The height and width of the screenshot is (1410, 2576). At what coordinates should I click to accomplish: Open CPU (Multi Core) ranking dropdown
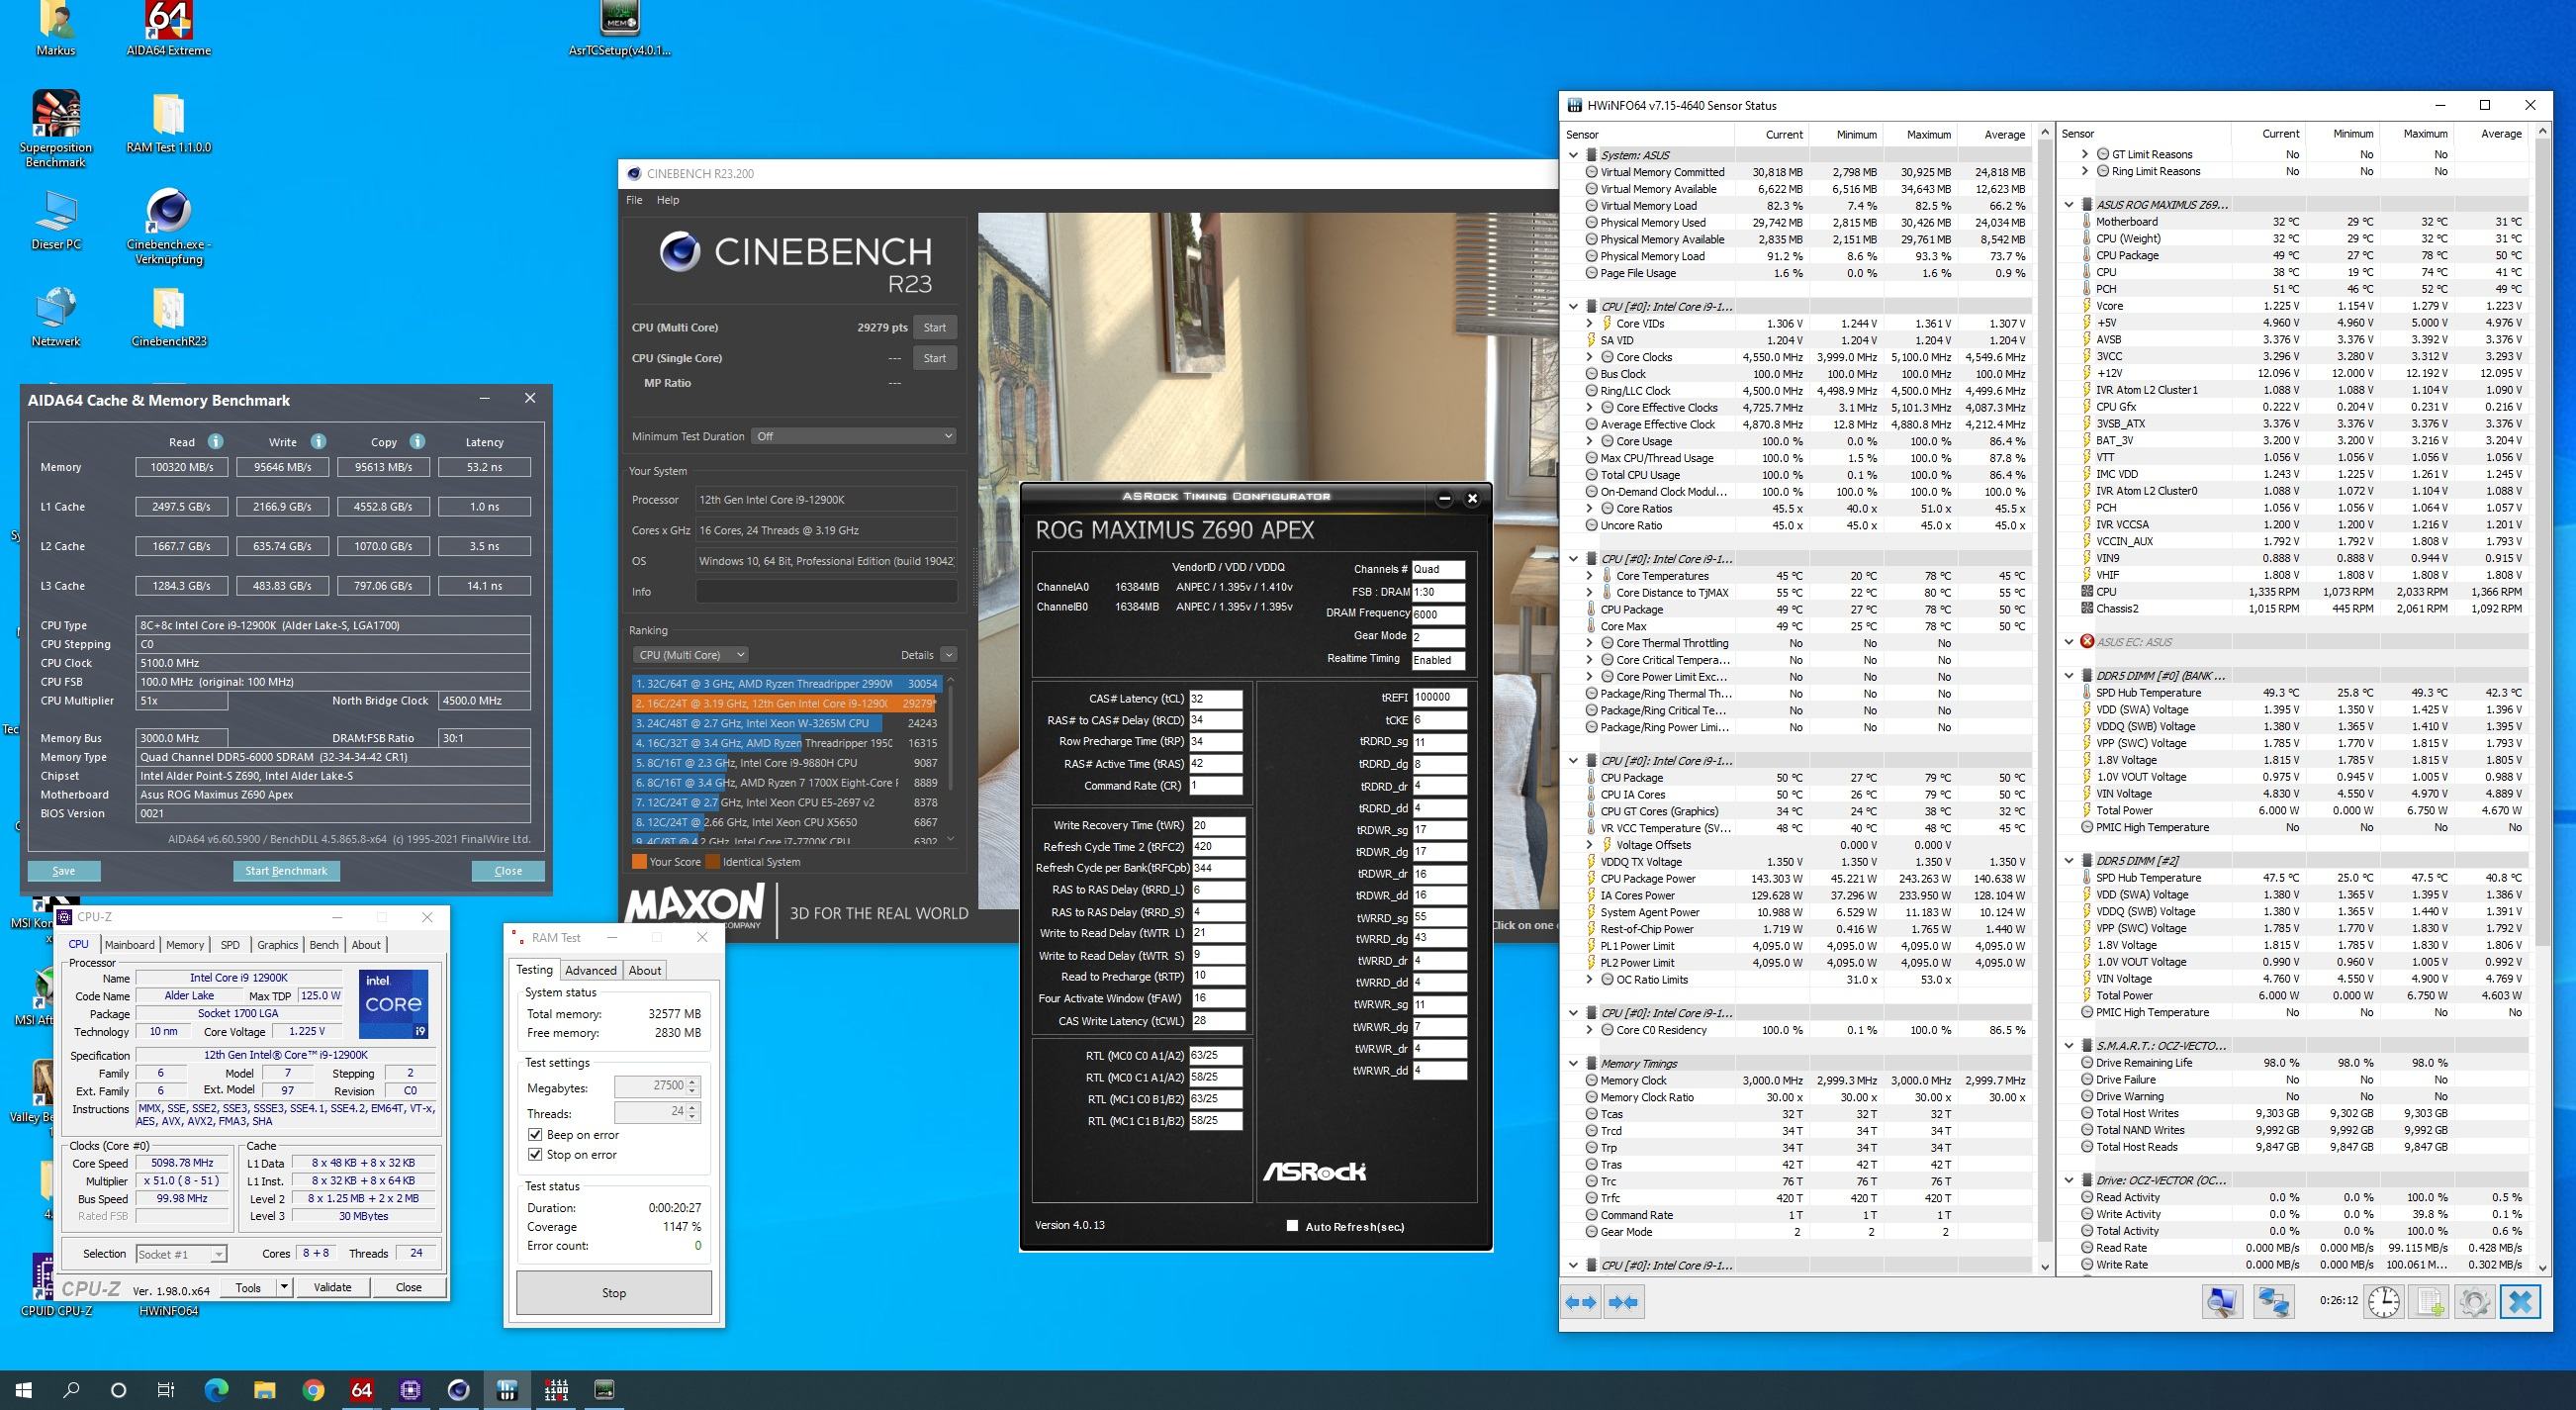pos(690,655)
